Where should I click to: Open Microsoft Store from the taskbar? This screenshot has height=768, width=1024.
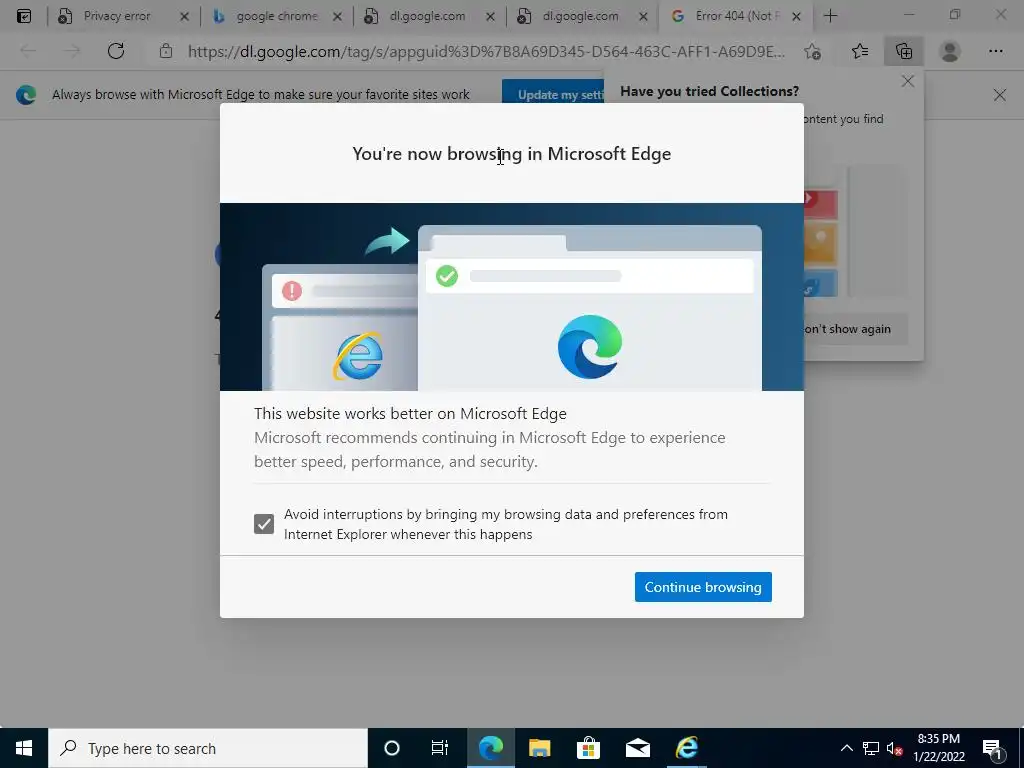[588, 748]
